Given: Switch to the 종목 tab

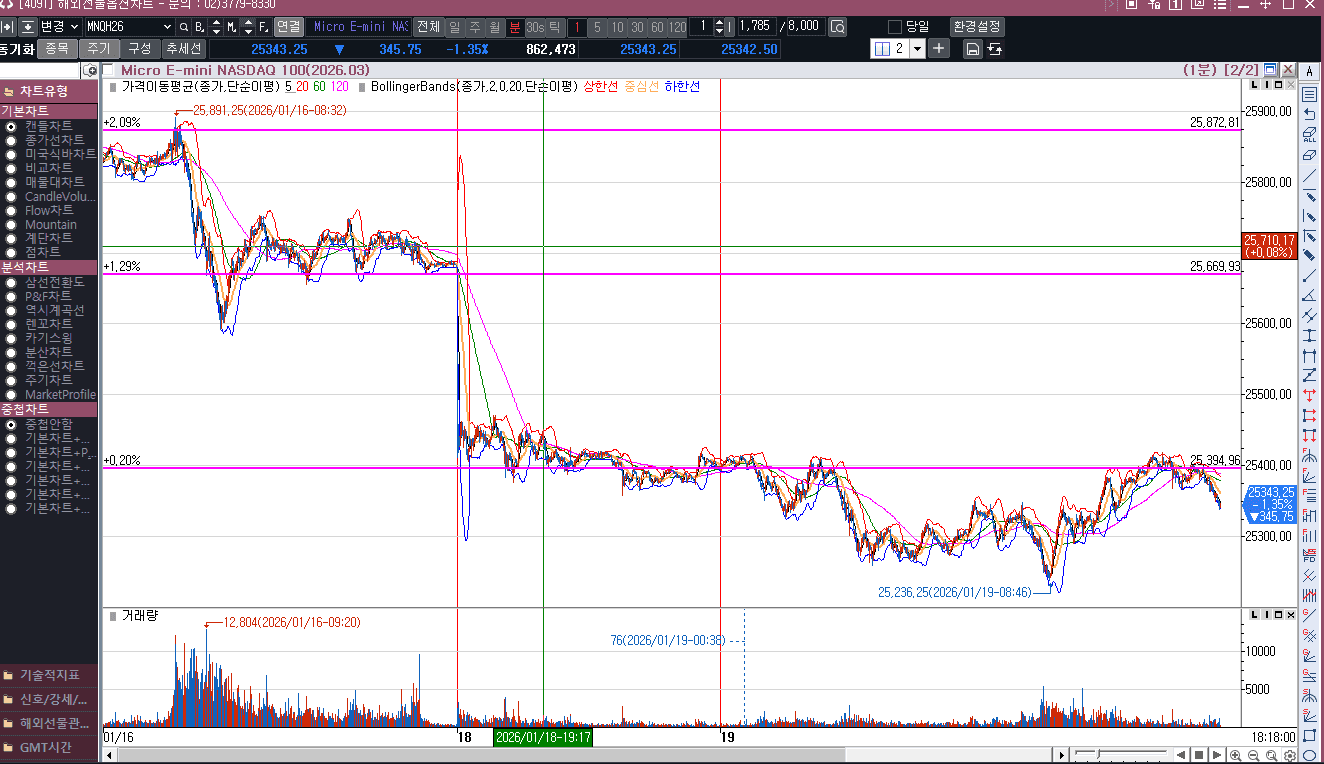Looking at the screenshot, I should point(57,48).
